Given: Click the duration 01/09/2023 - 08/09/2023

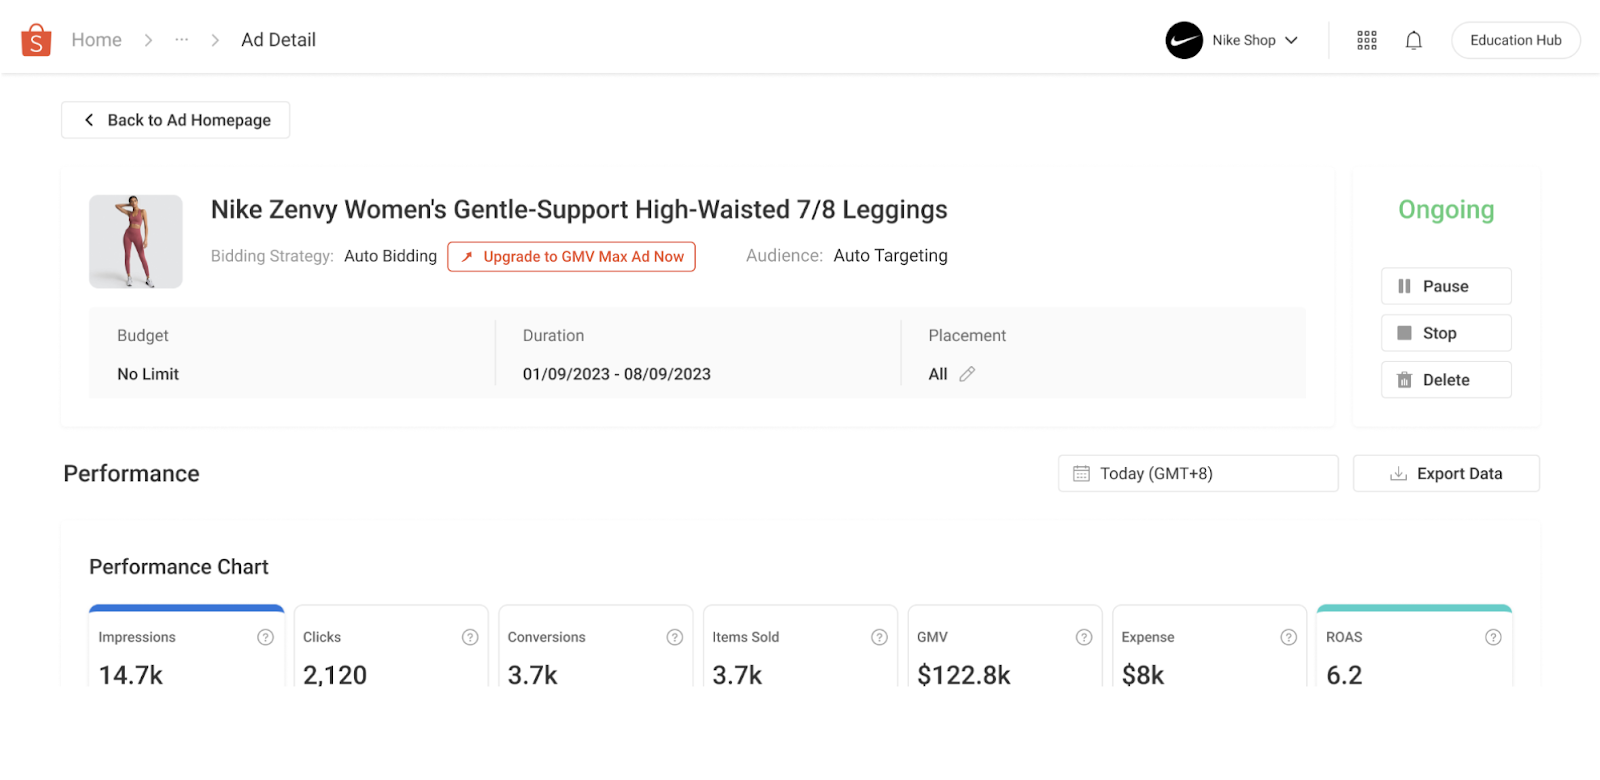Looking at the screenshot, I should pos(617,374).
